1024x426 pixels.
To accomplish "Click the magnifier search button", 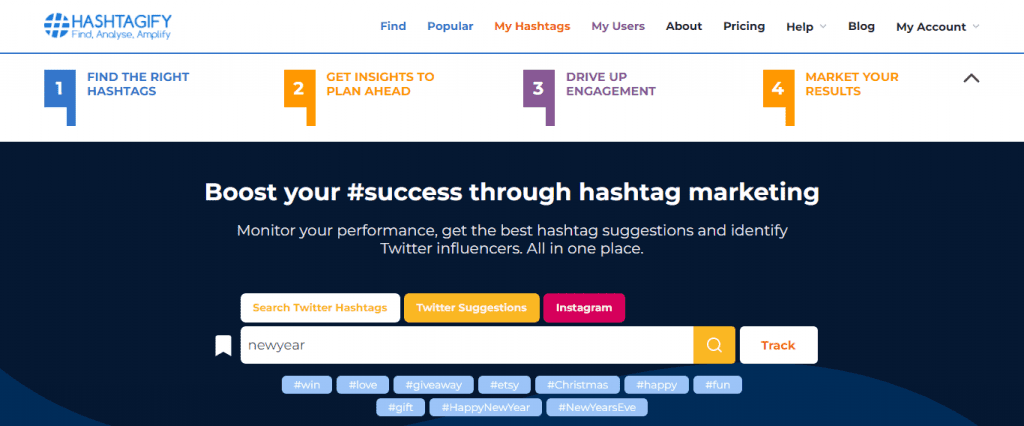I will [x=714, y=345].
